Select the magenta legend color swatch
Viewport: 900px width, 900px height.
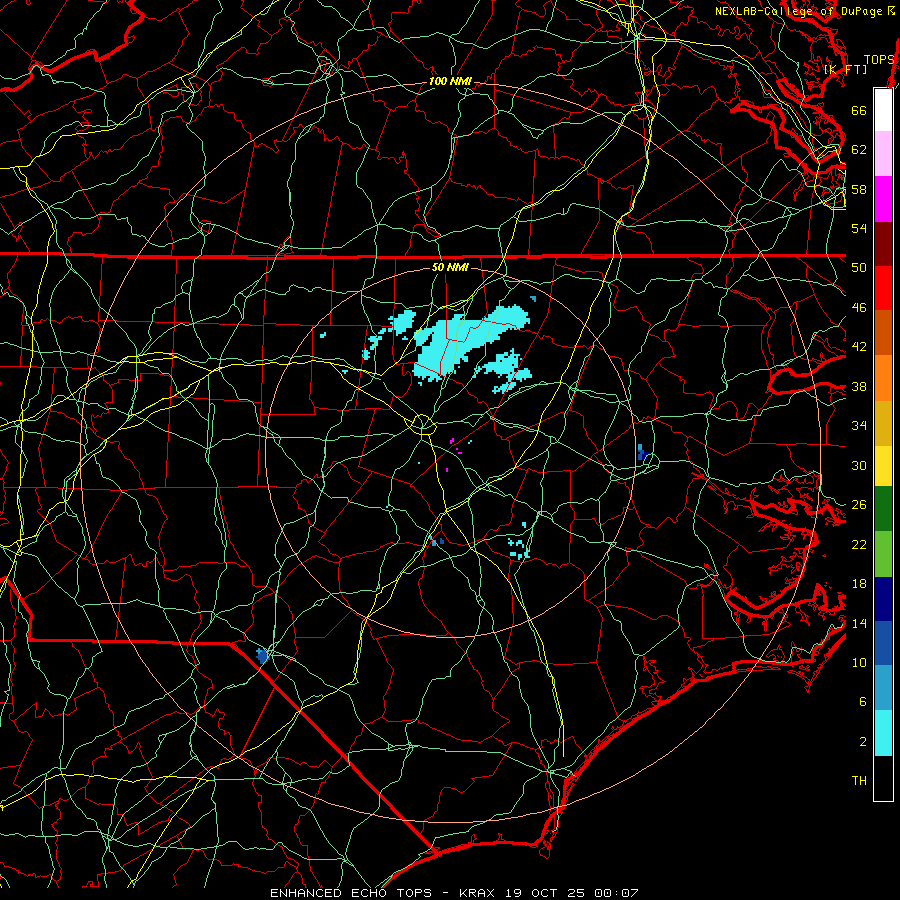tap(883, 199)
